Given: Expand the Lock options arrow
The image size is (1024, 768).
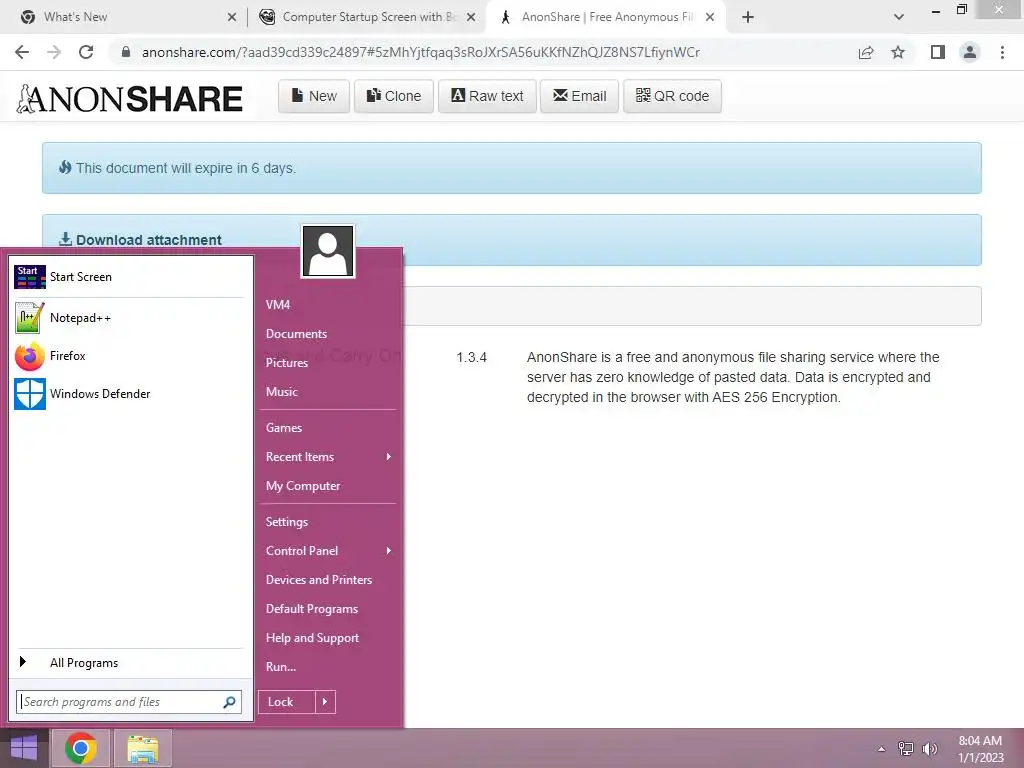Looking at the screenshot, I should tap(325, 702).
